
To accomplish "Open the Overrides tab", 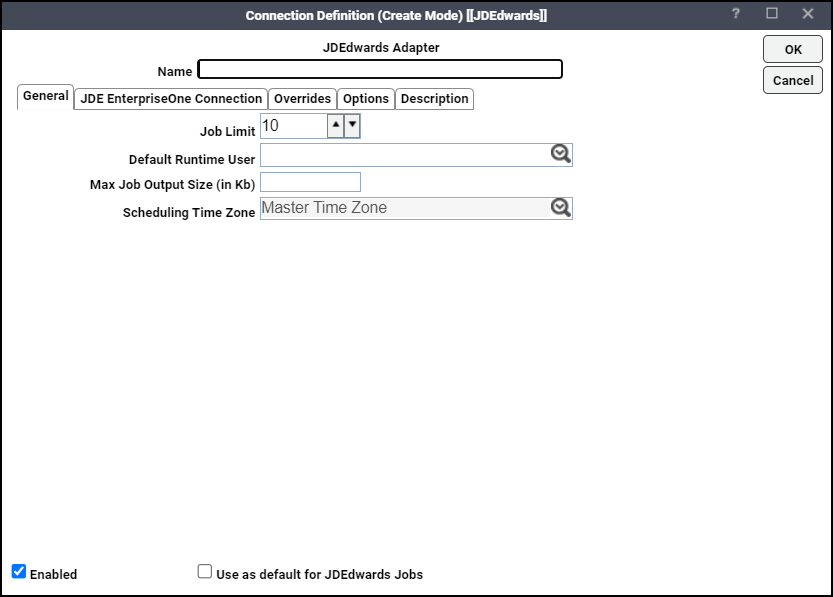I will (302, 99).
